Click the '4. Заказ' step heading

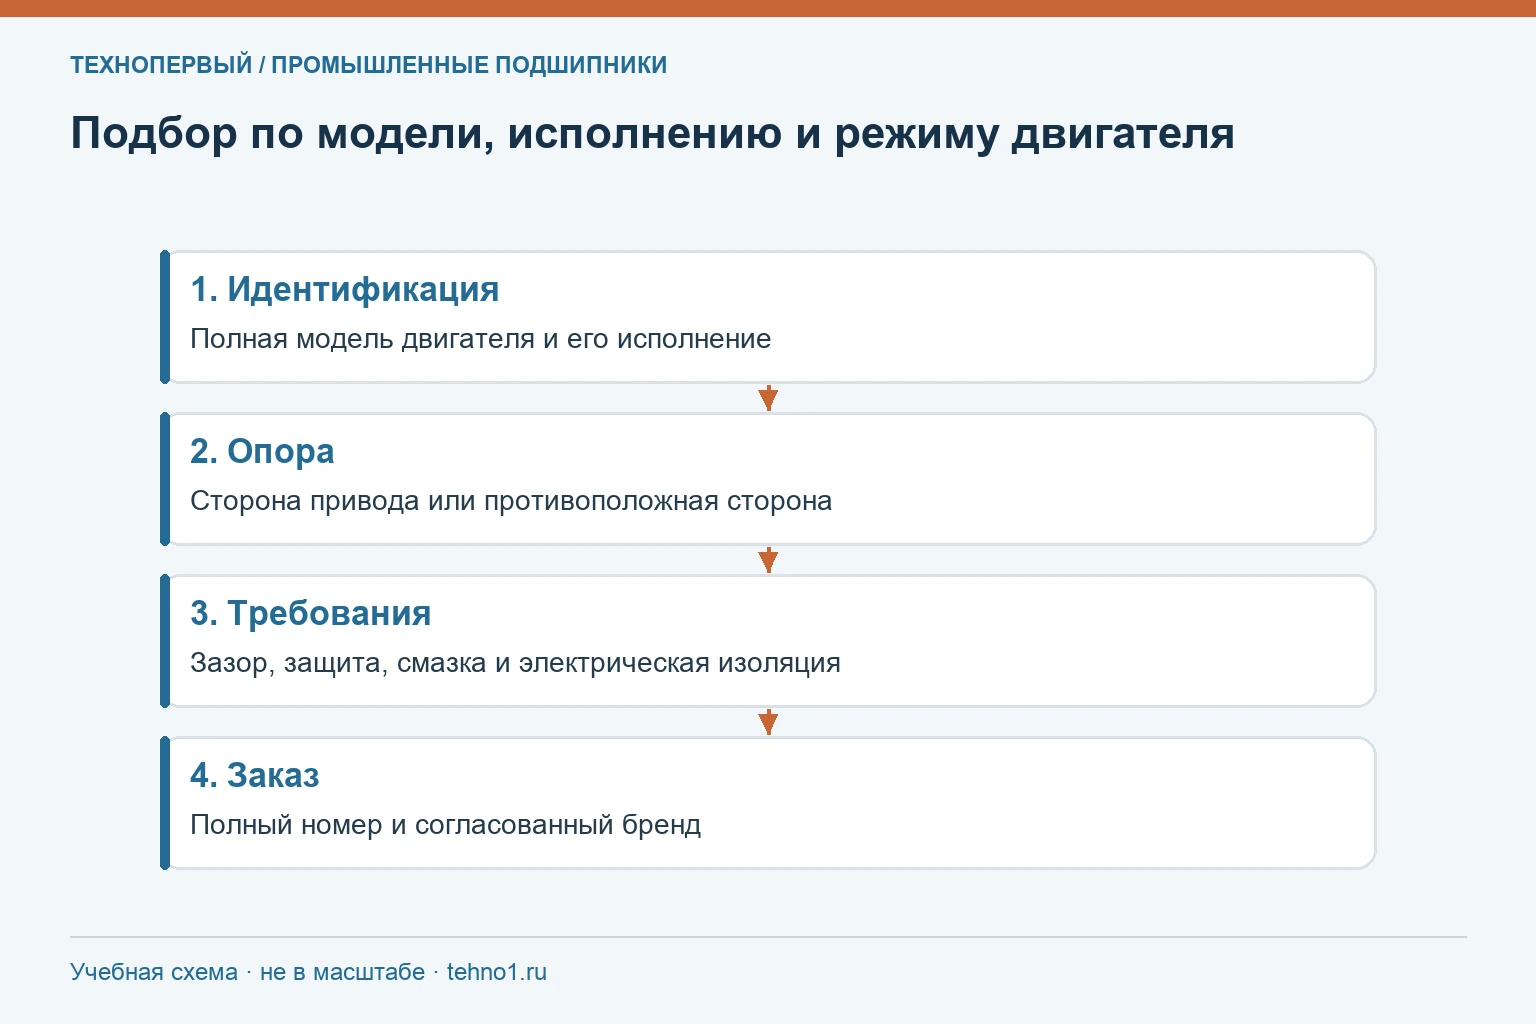click(254, 775)
